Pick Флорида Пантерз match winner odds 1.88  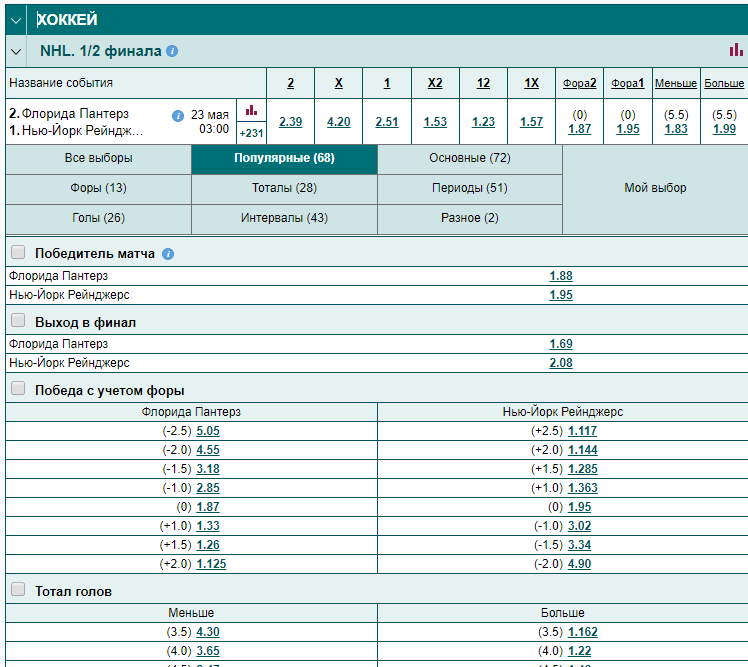tap(561, 276)
